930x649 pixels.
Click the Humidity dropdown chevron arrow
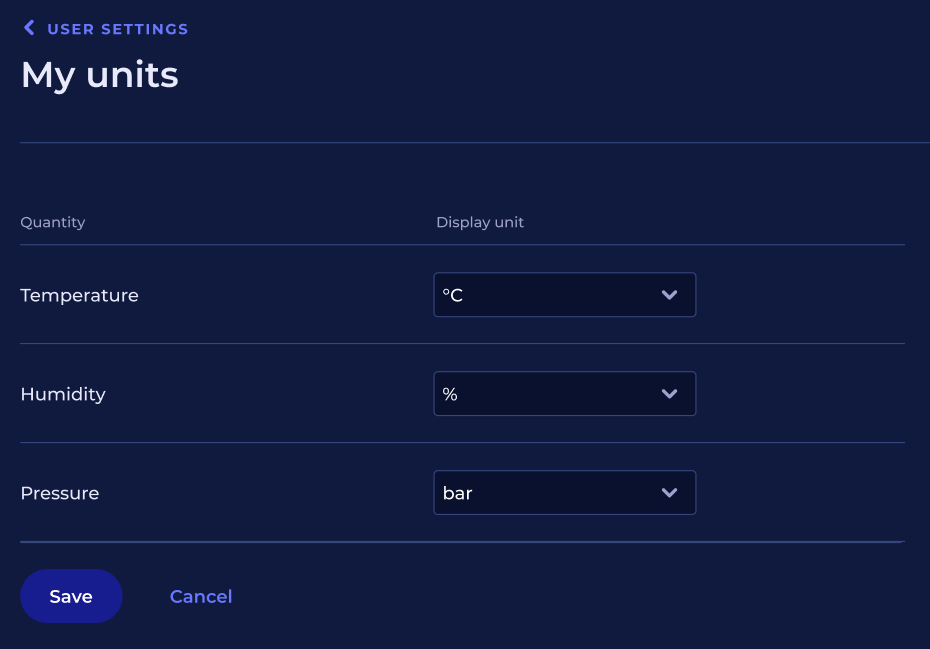pyautogui.click(x=669, y=394)
